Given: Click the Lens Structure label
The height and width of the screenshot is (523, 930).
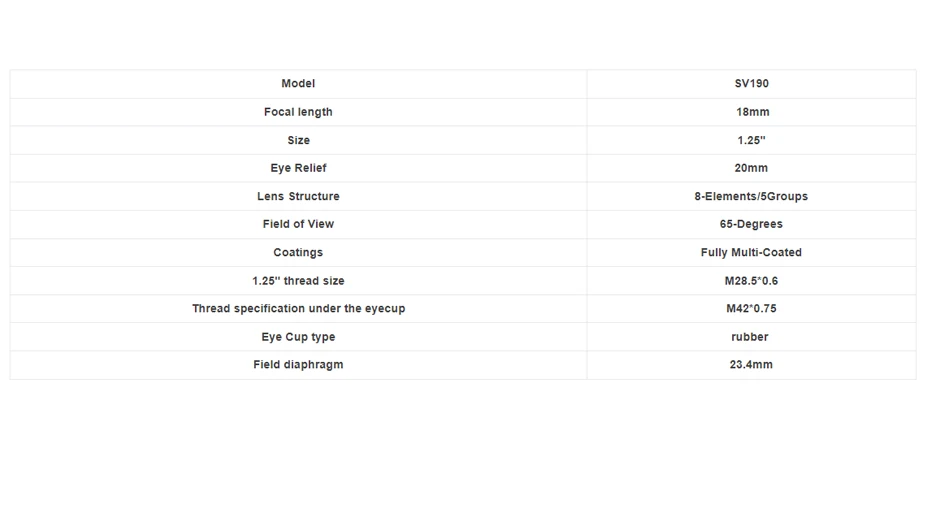Looking at the screenshot, I should click(x=298, y=196).
